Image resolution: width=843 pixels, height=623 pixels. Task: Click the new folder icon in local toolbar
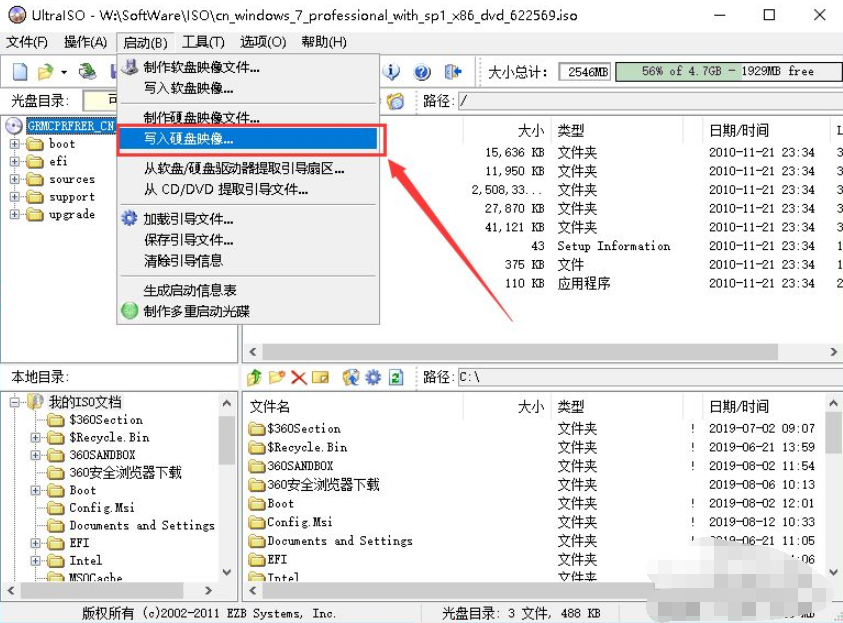pos(276,377)
